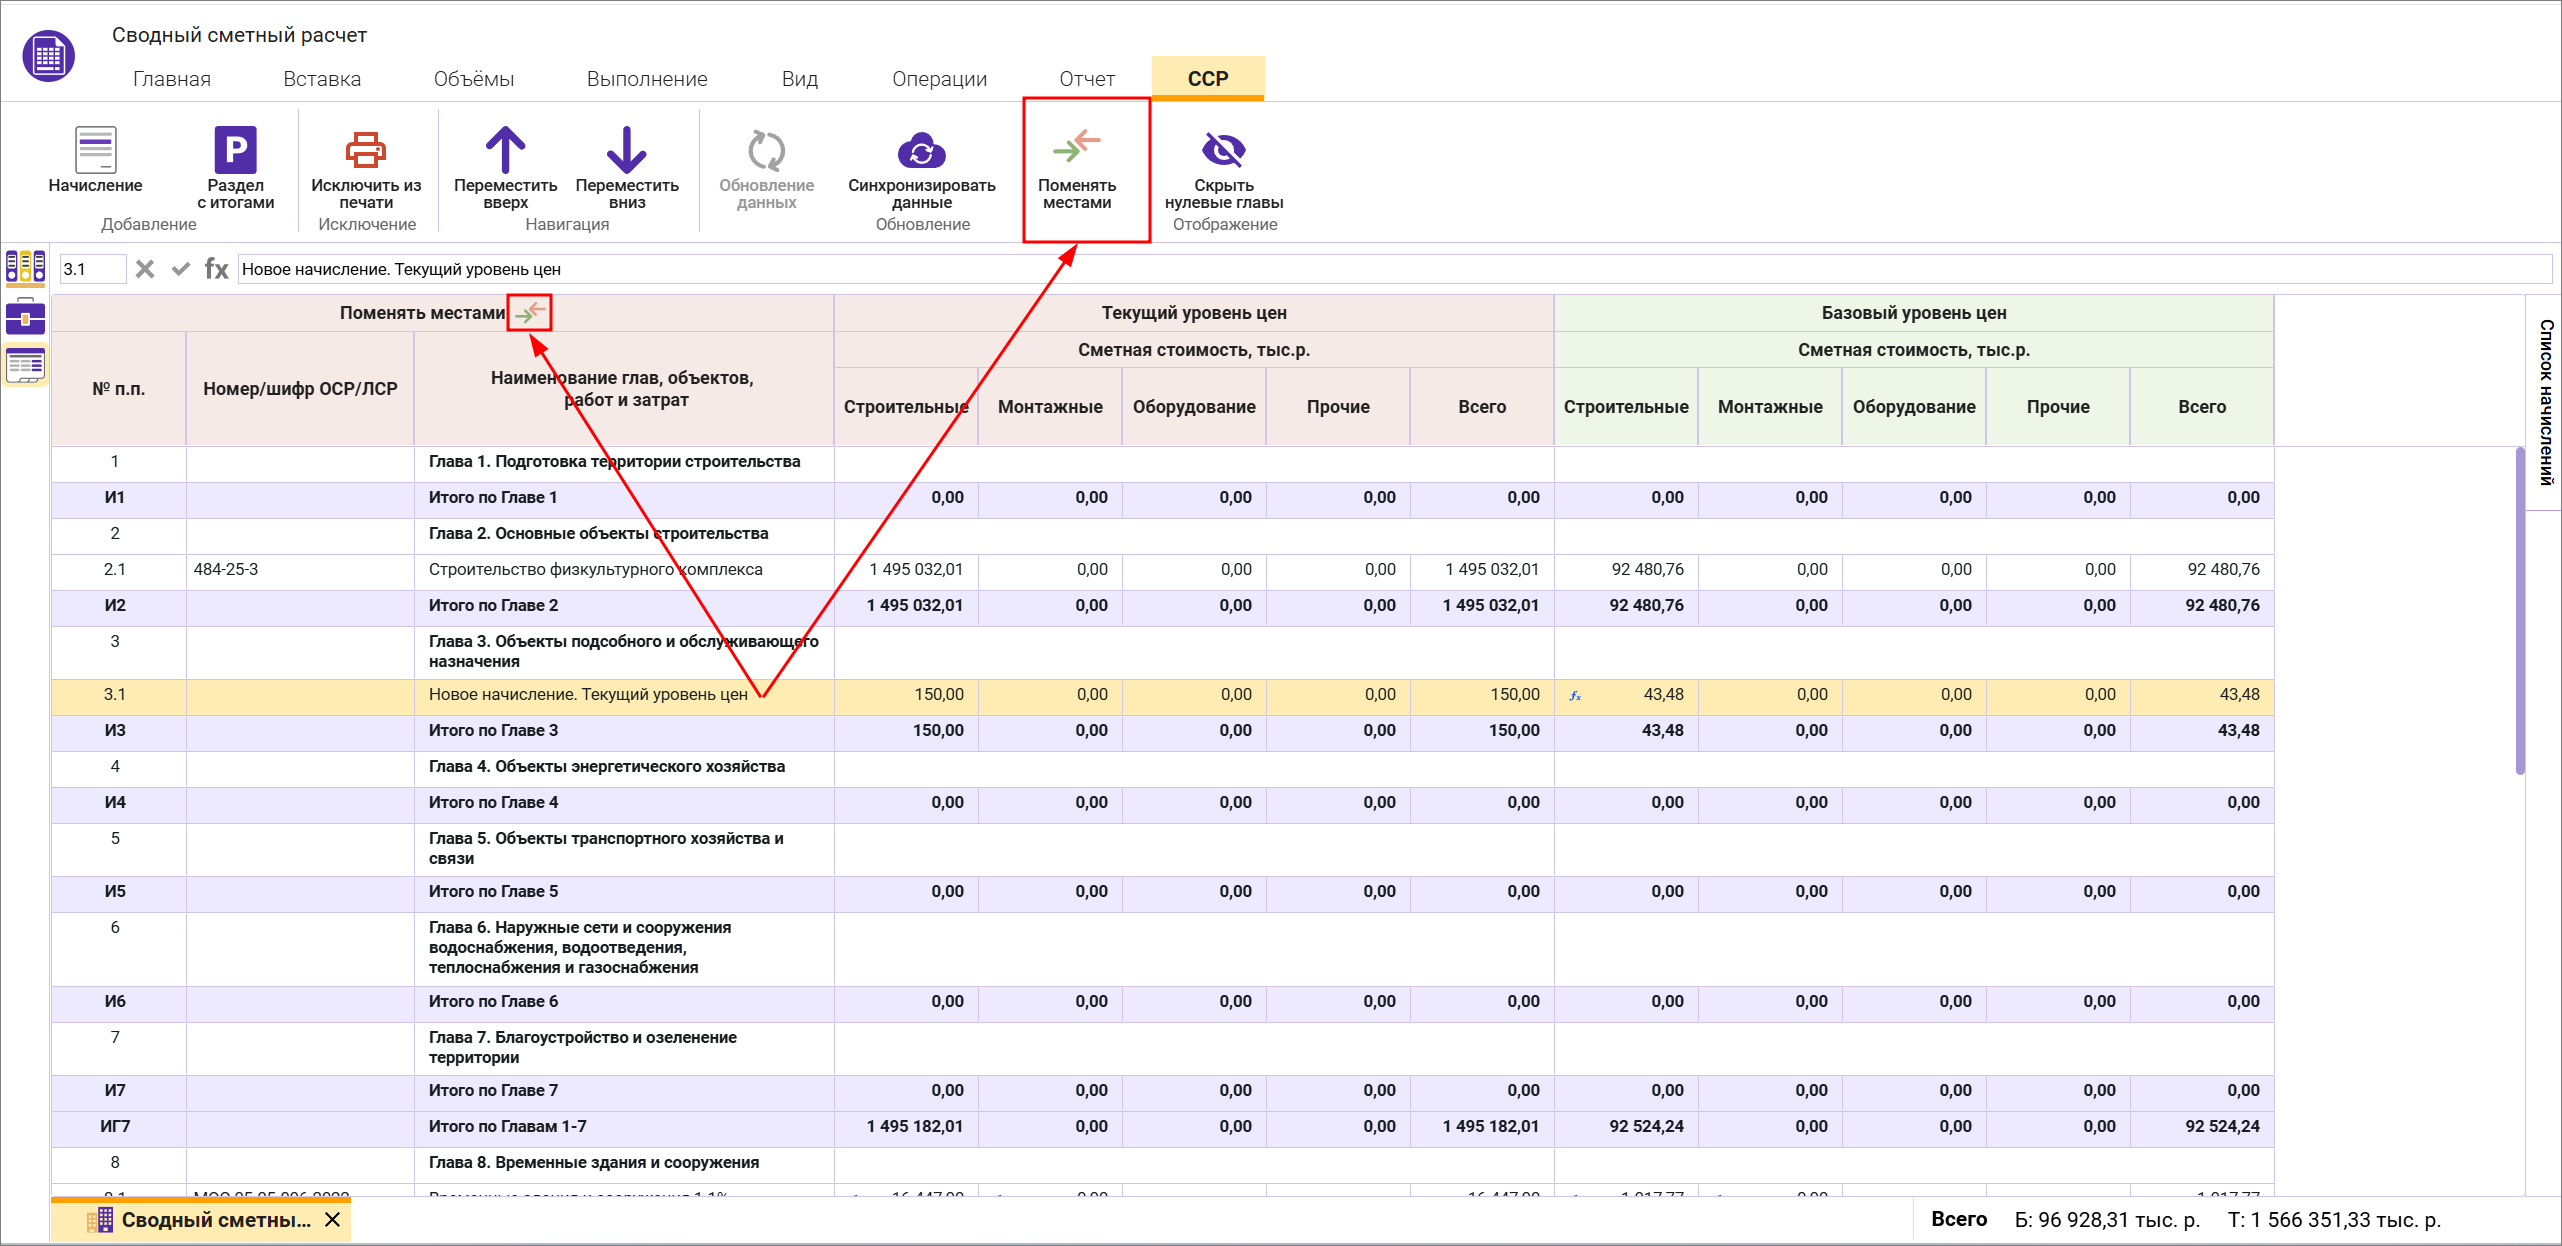Cancel formula edit with X icon

(145, 269)
